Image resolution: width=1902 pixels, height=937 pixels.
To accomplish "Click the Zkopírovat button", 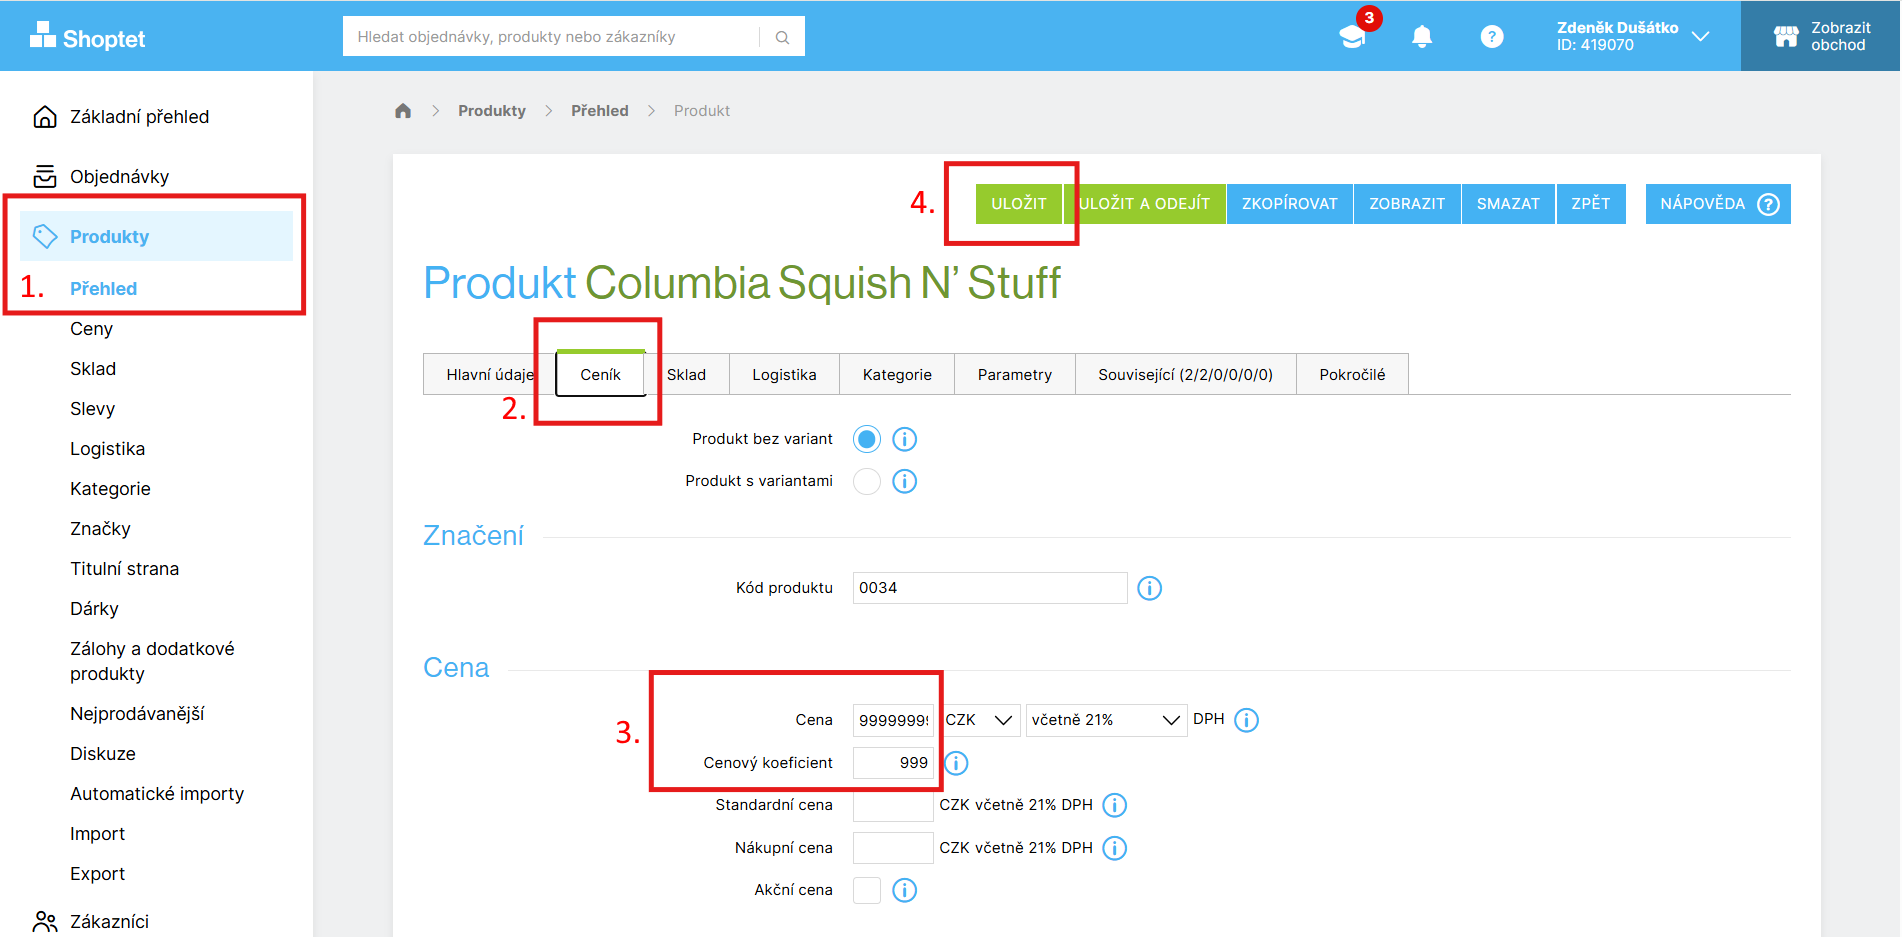I will tap(1290, 204).
